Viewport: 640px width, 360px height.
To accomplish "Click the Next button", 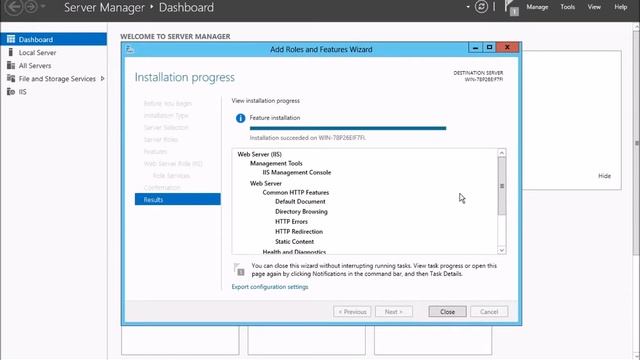I will 394,311.
